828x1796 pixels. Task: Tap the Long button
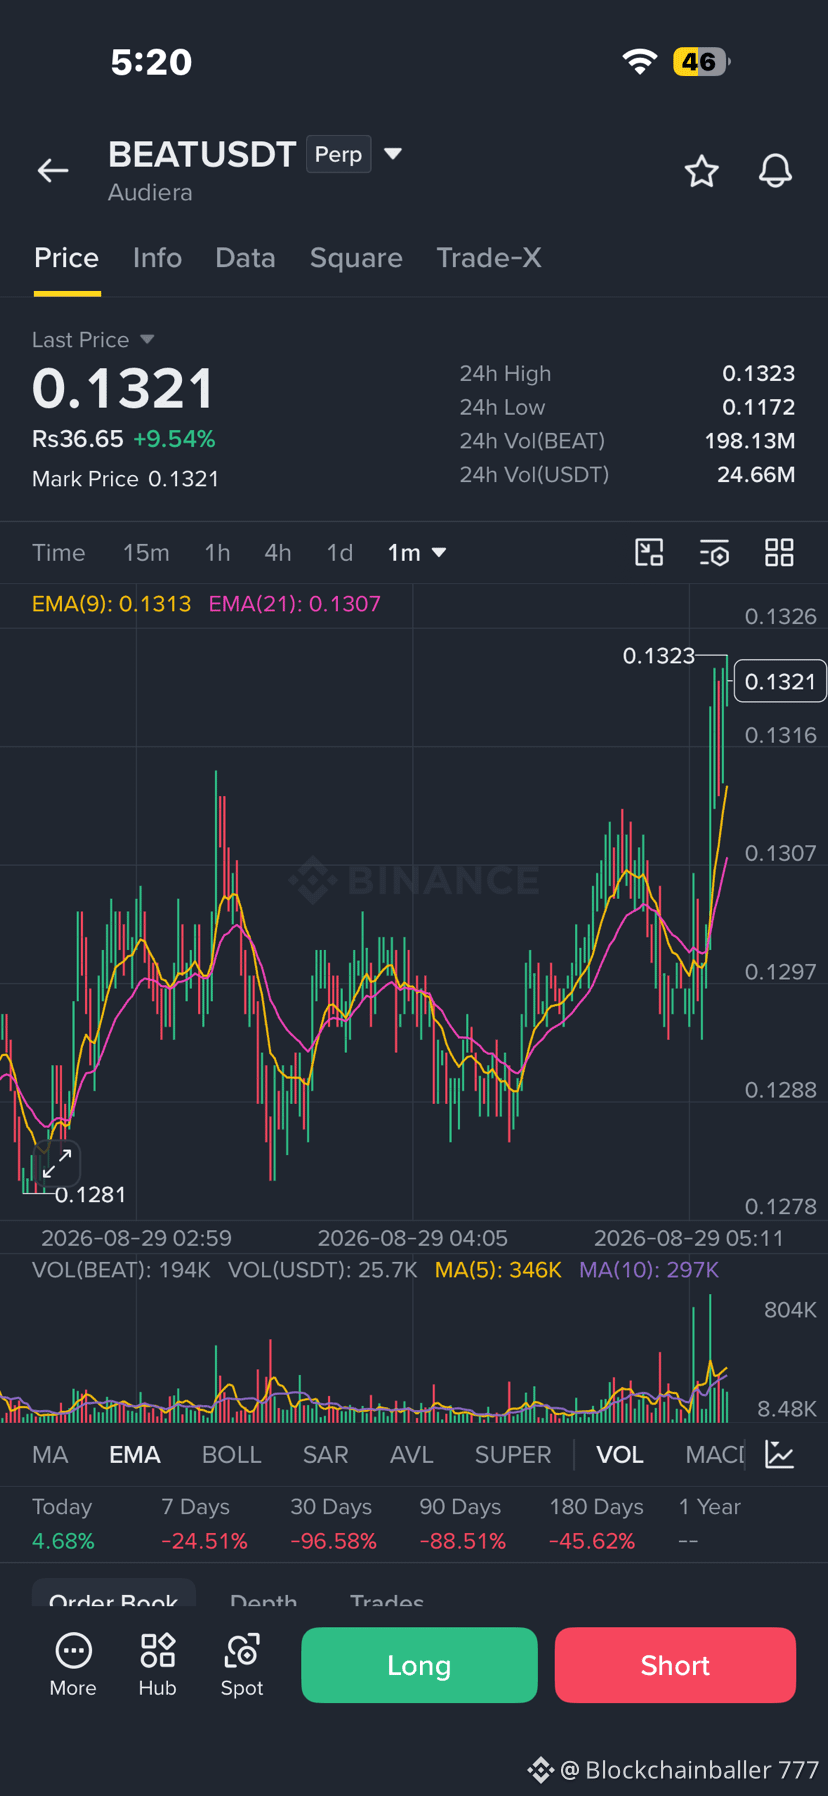pos(419,1665)
